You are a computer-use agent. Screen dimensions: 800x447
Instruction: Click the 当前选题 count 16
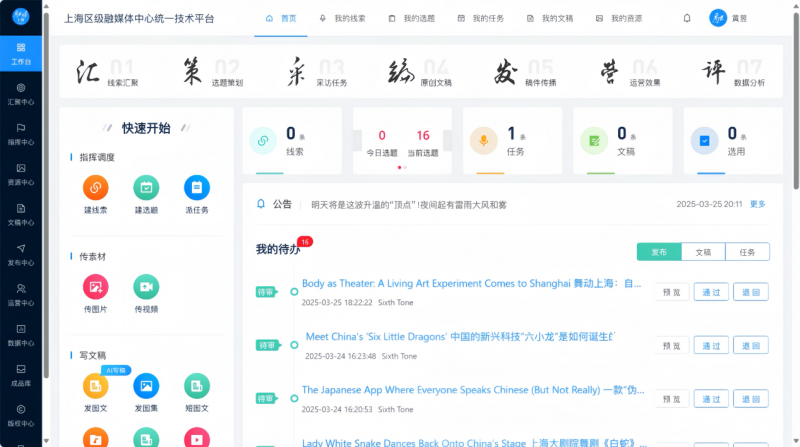point(423,135)
